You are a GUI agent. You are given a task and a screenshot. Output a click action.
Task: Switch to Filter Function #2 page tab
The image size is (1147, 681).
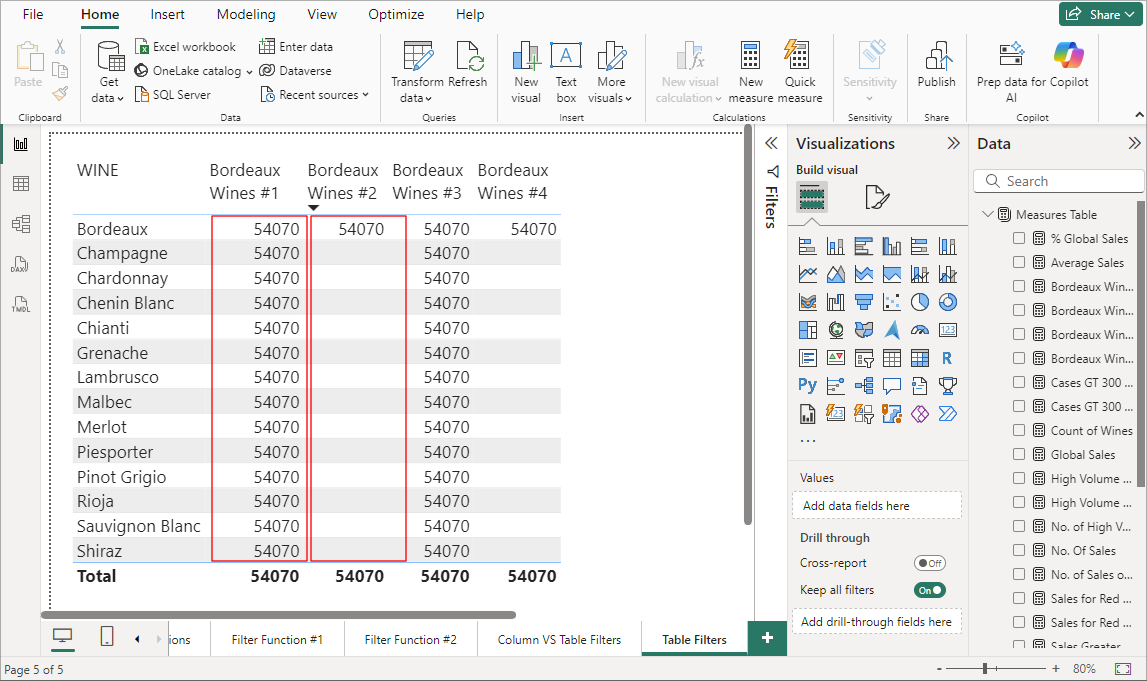[410, 639]
